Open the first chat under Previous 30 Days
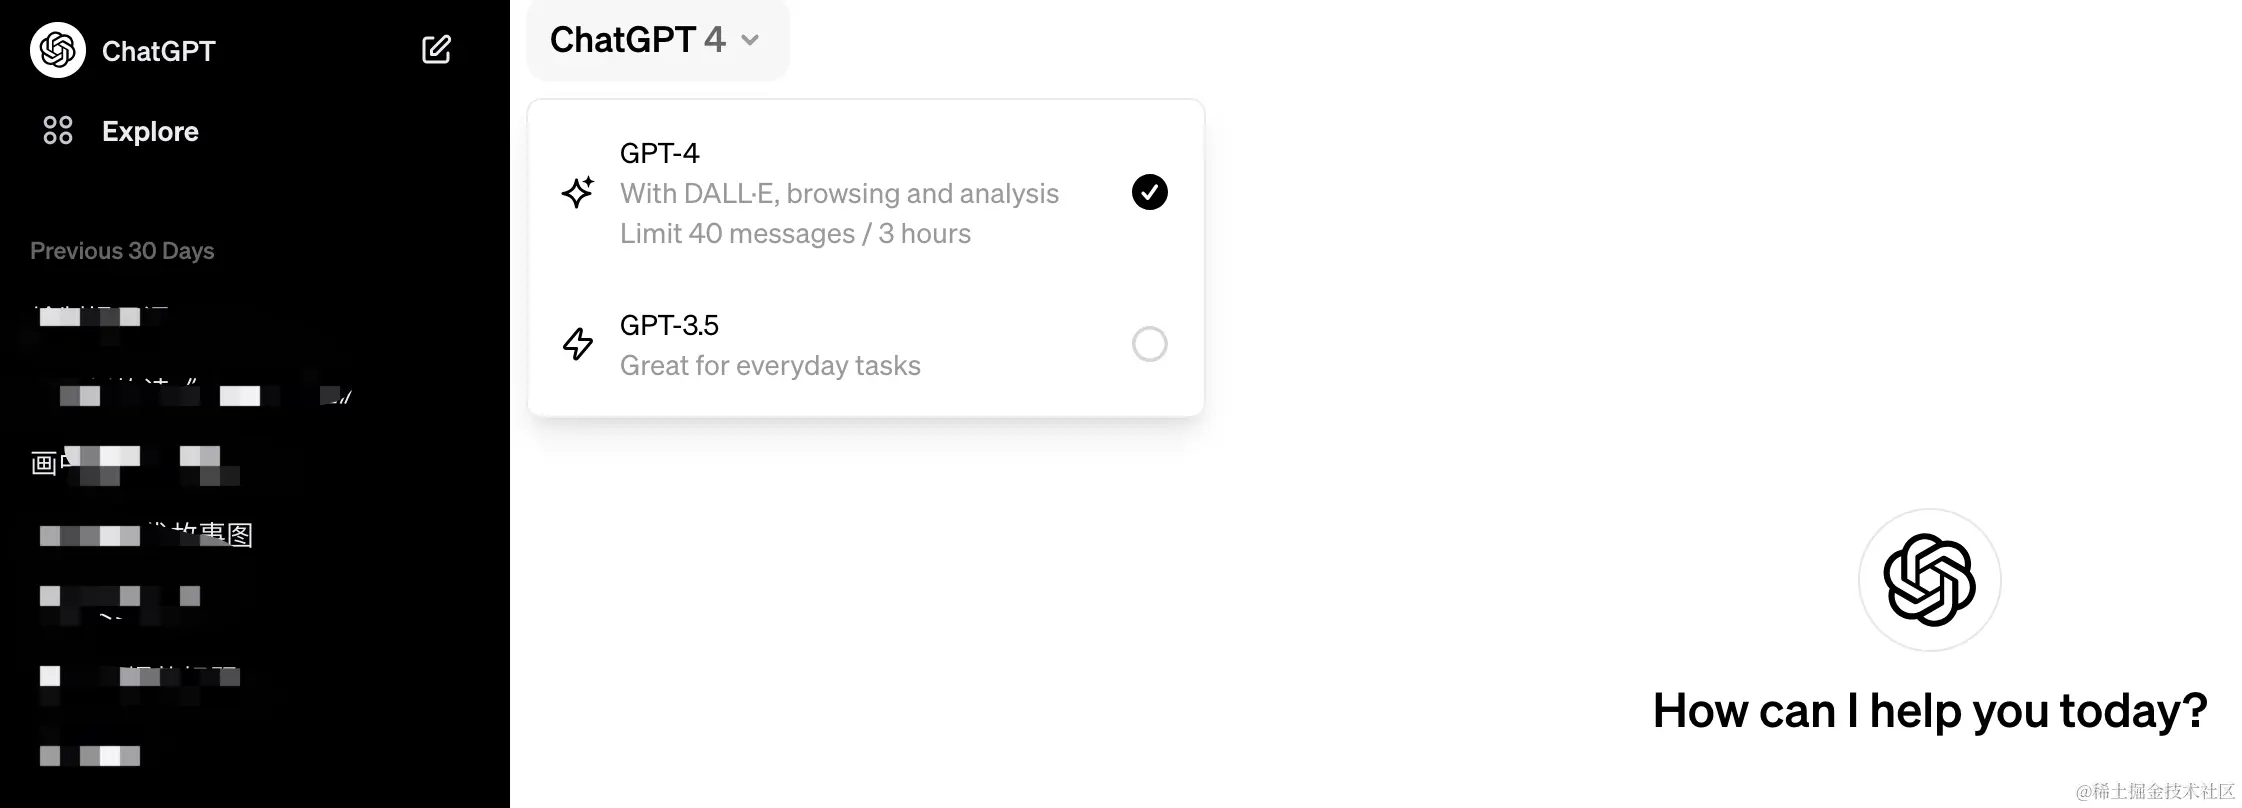The height and width of the screenshot is (808, 2242). 100,317
